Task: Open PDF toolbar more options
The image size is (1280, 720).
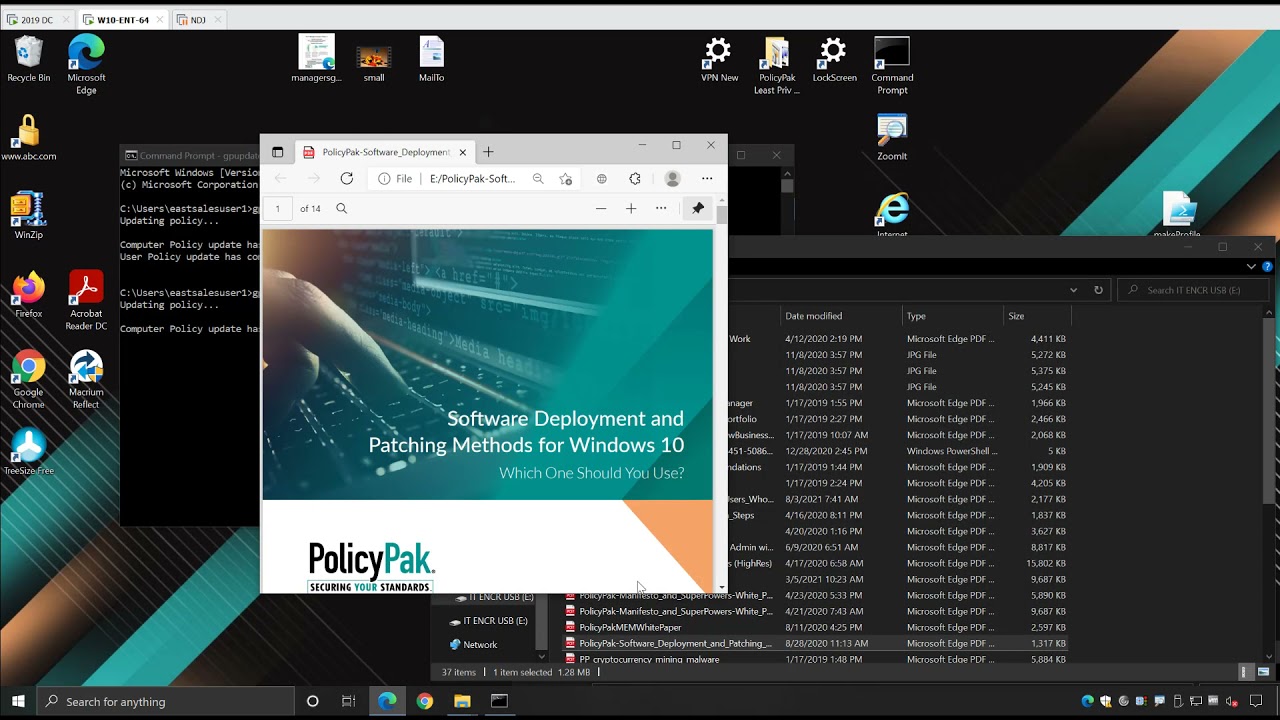Action: pyautogui.click(x=661, y=208)
